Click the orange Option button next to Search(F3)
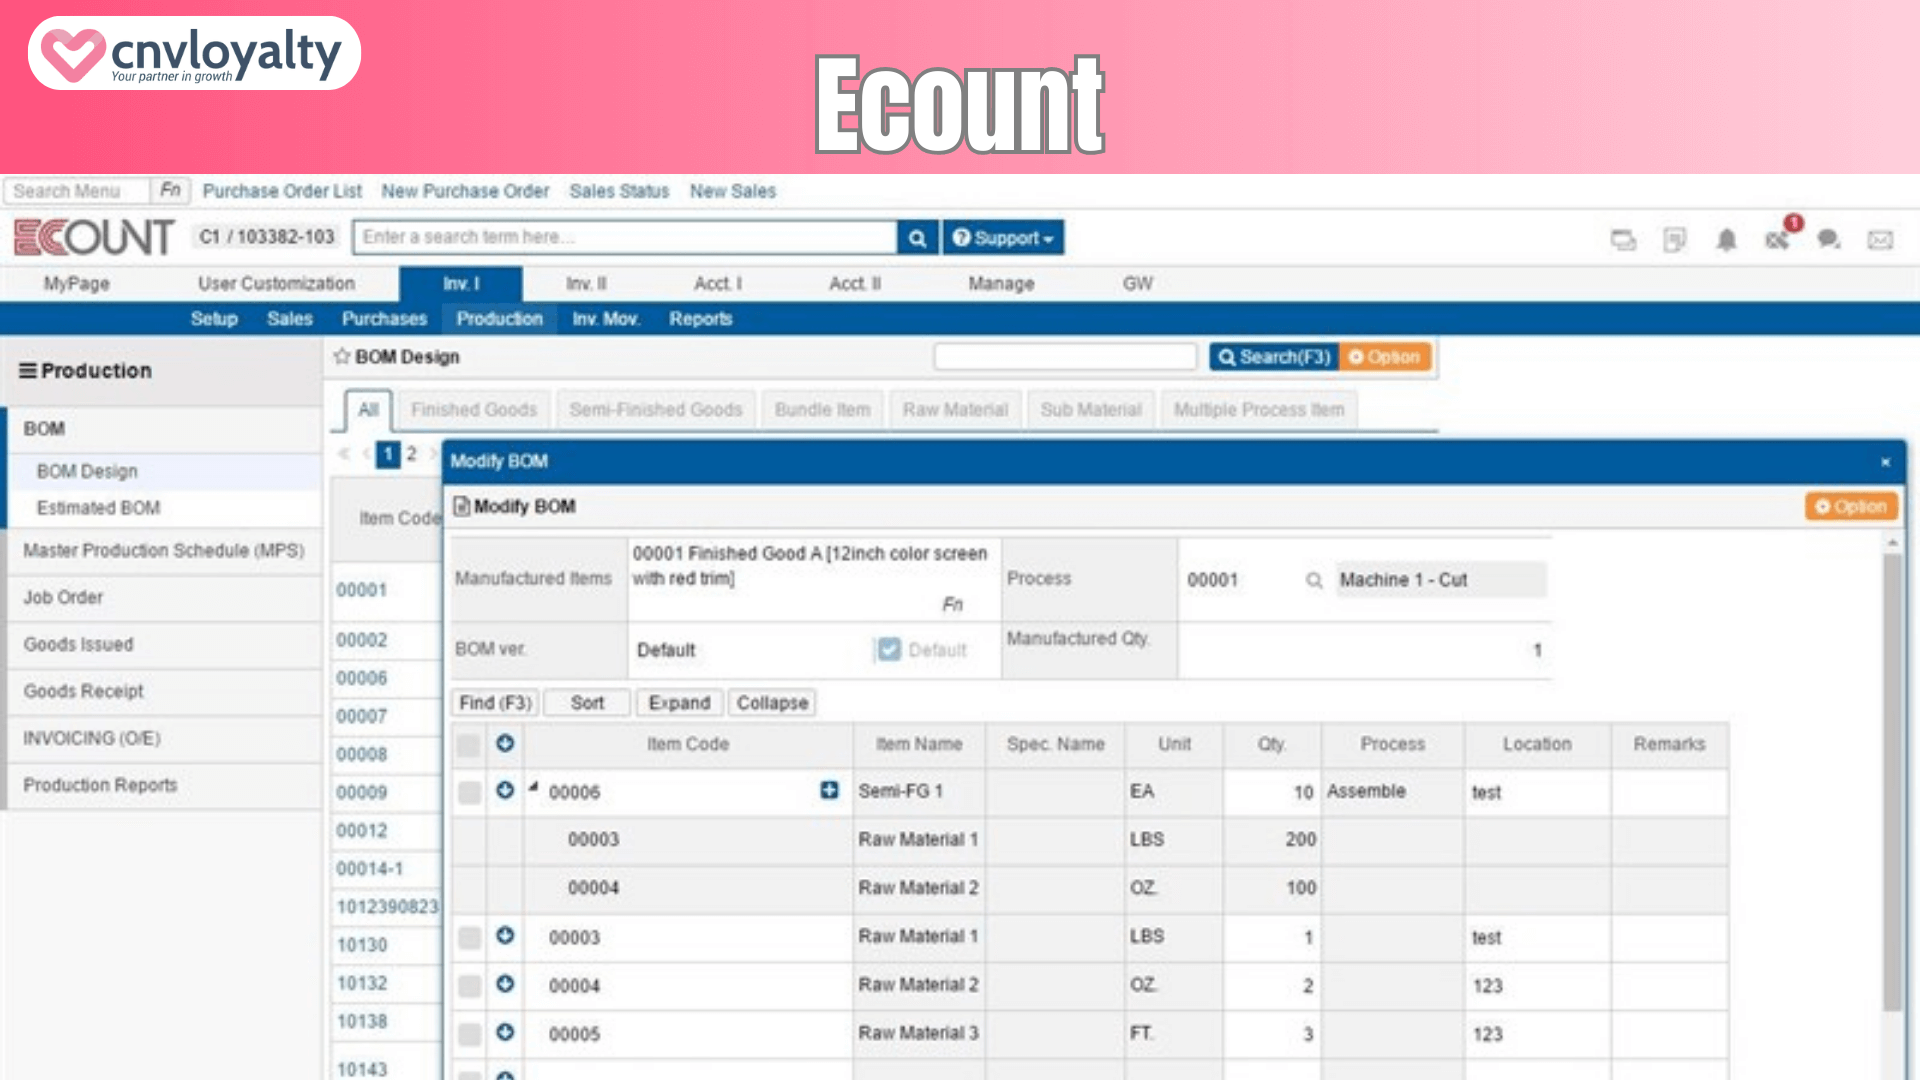This screenshot has height=1080, width=1920. point(1385,357)
